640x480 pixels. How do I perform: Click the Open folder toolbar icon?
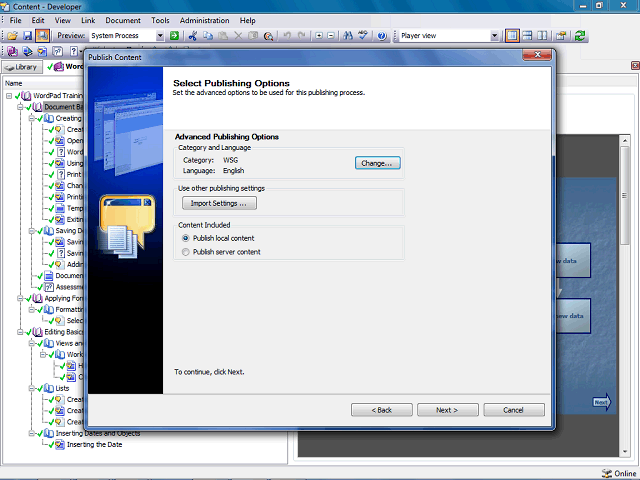point(12,36)
